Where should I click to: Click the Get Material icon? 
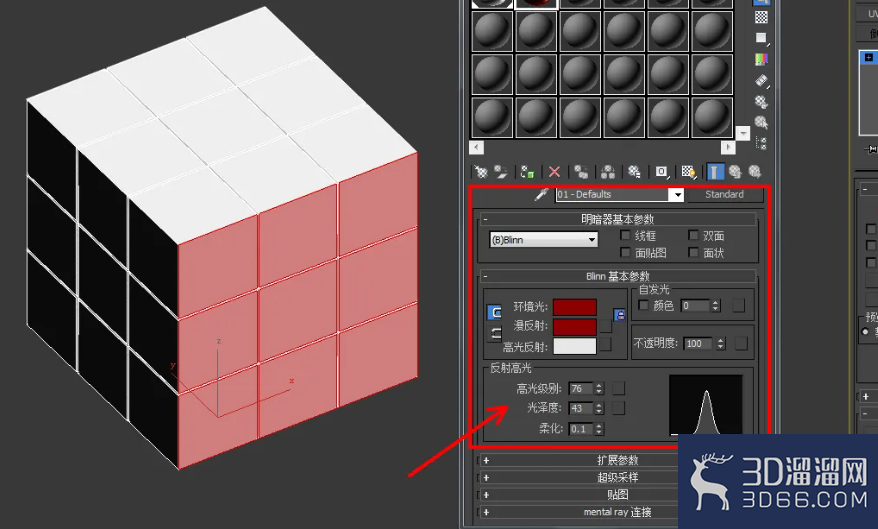pos(481,172)
